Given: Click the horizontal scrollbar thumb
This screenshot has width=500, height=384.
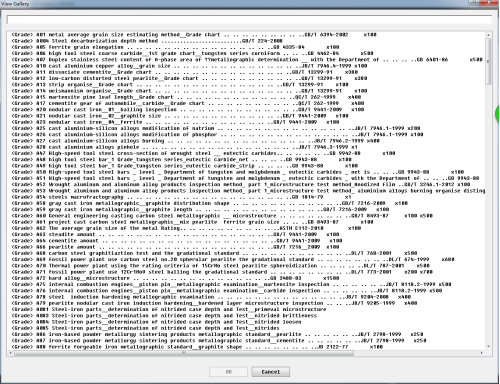Looking at the screenshot, I should pos(184,353).
